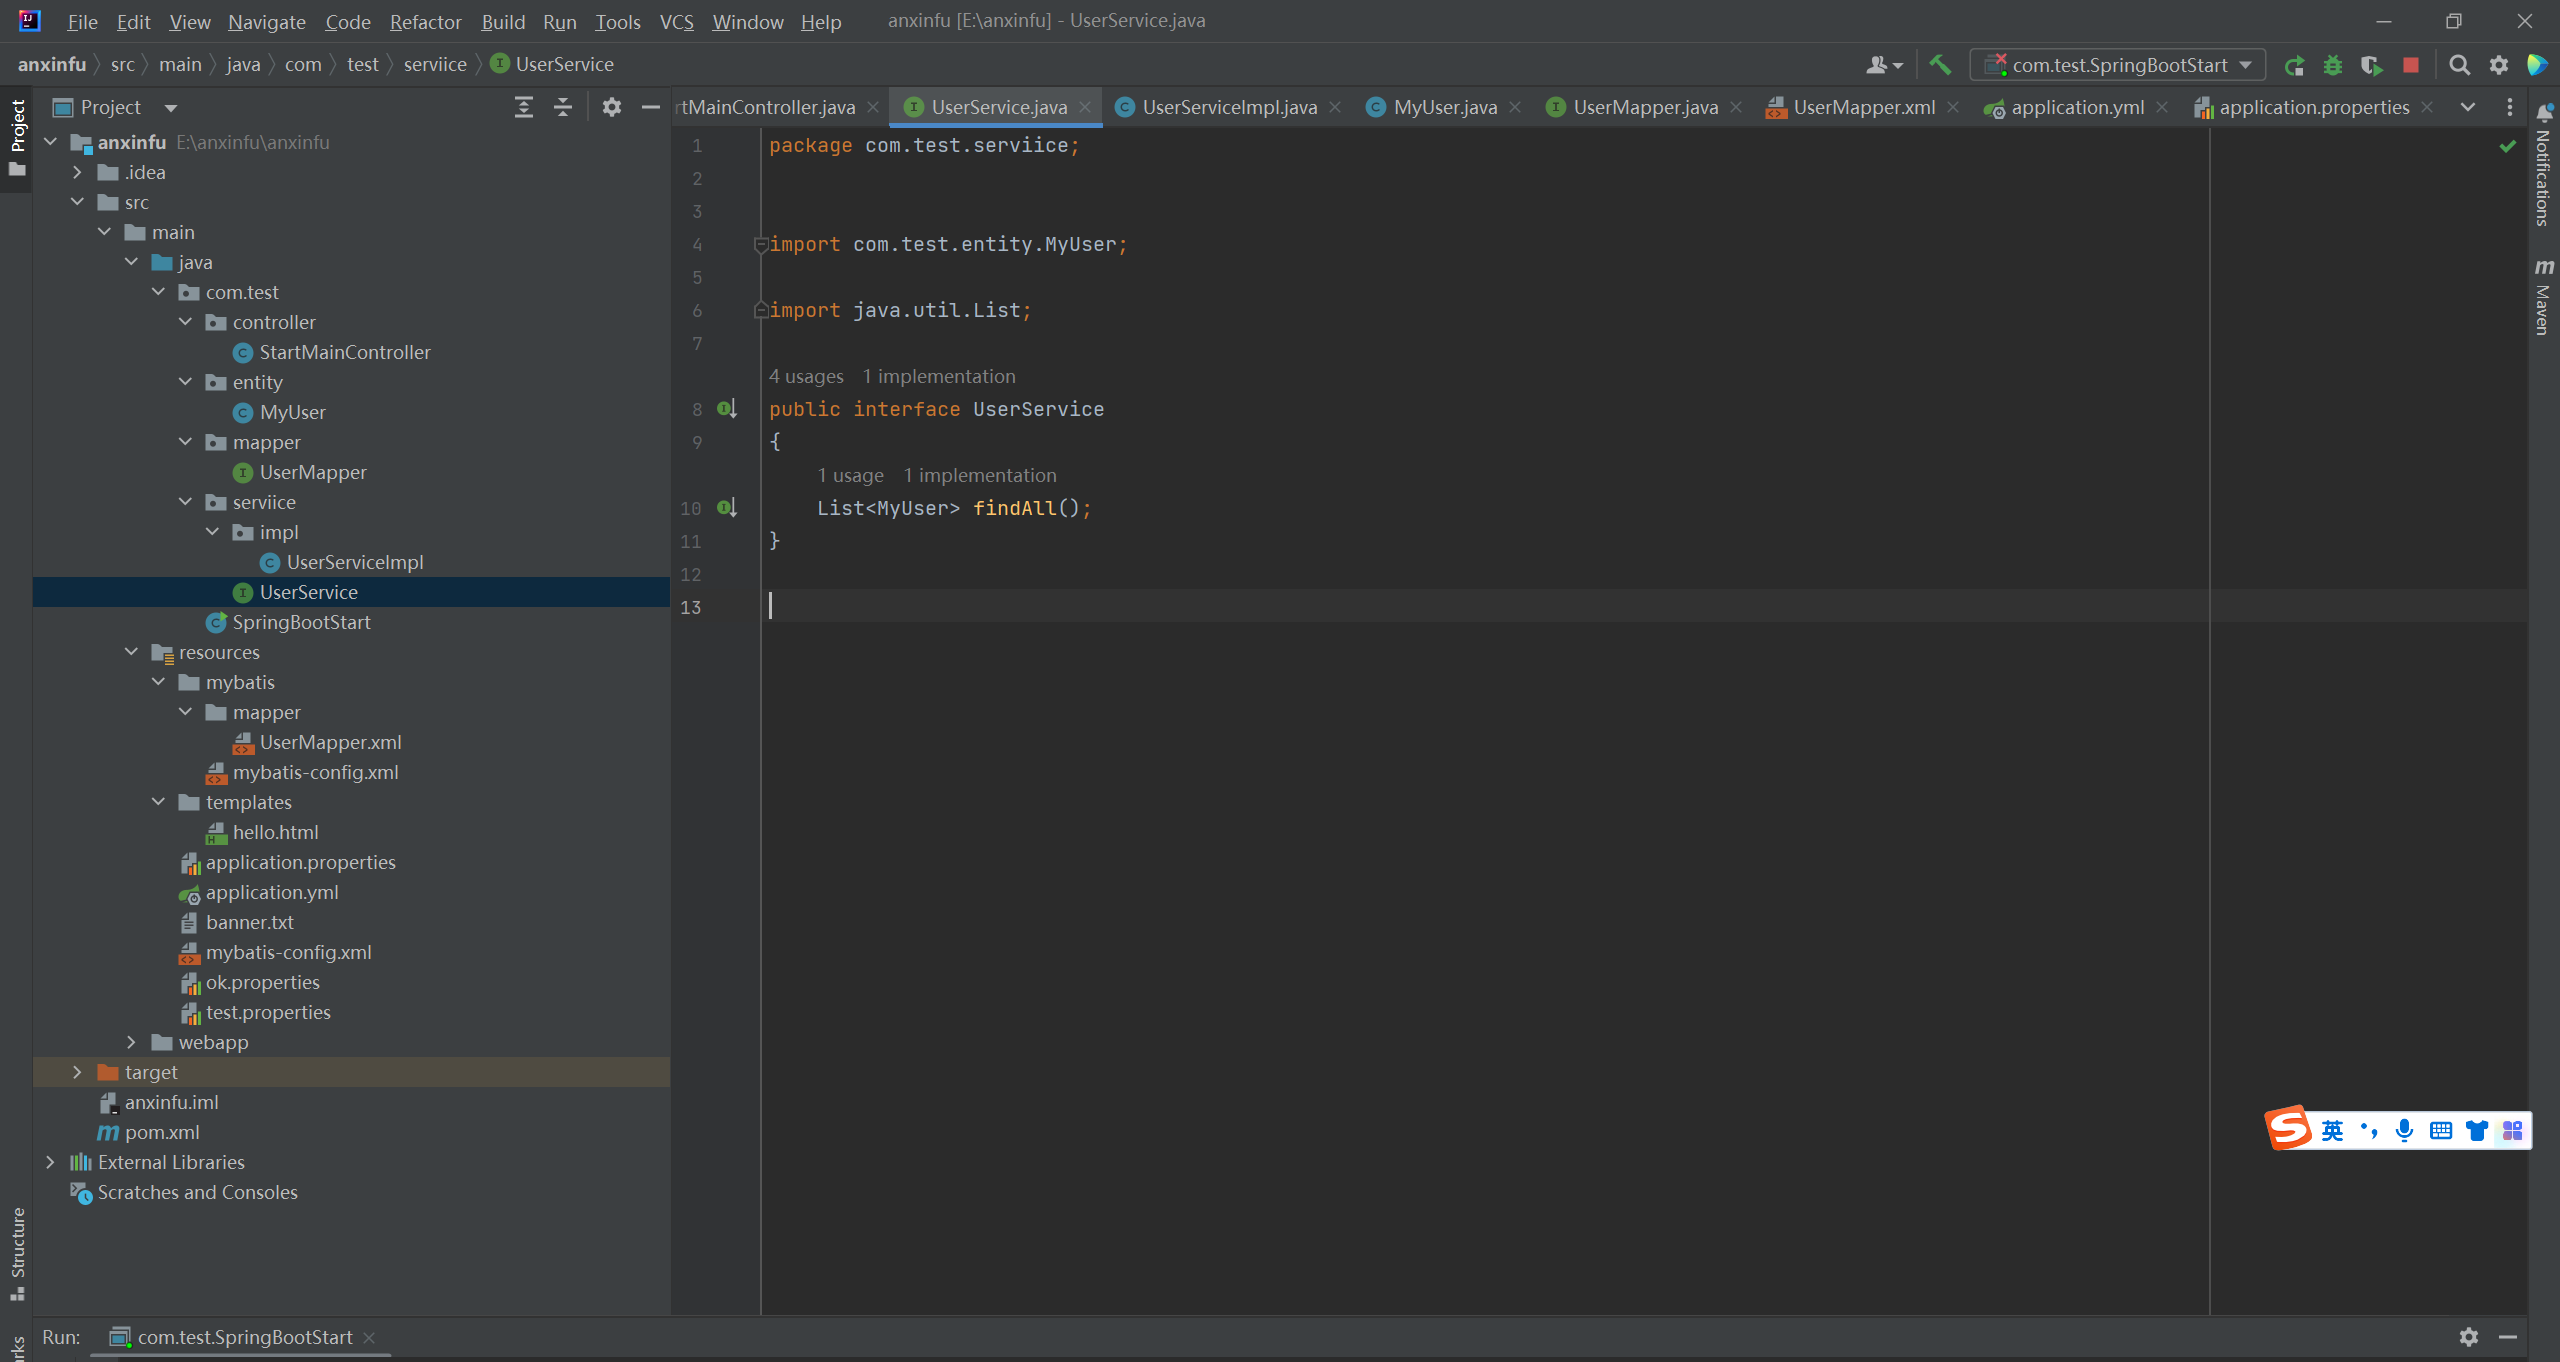Click Expand All in Project panel

pyautogui.click(x=523, y=107)
